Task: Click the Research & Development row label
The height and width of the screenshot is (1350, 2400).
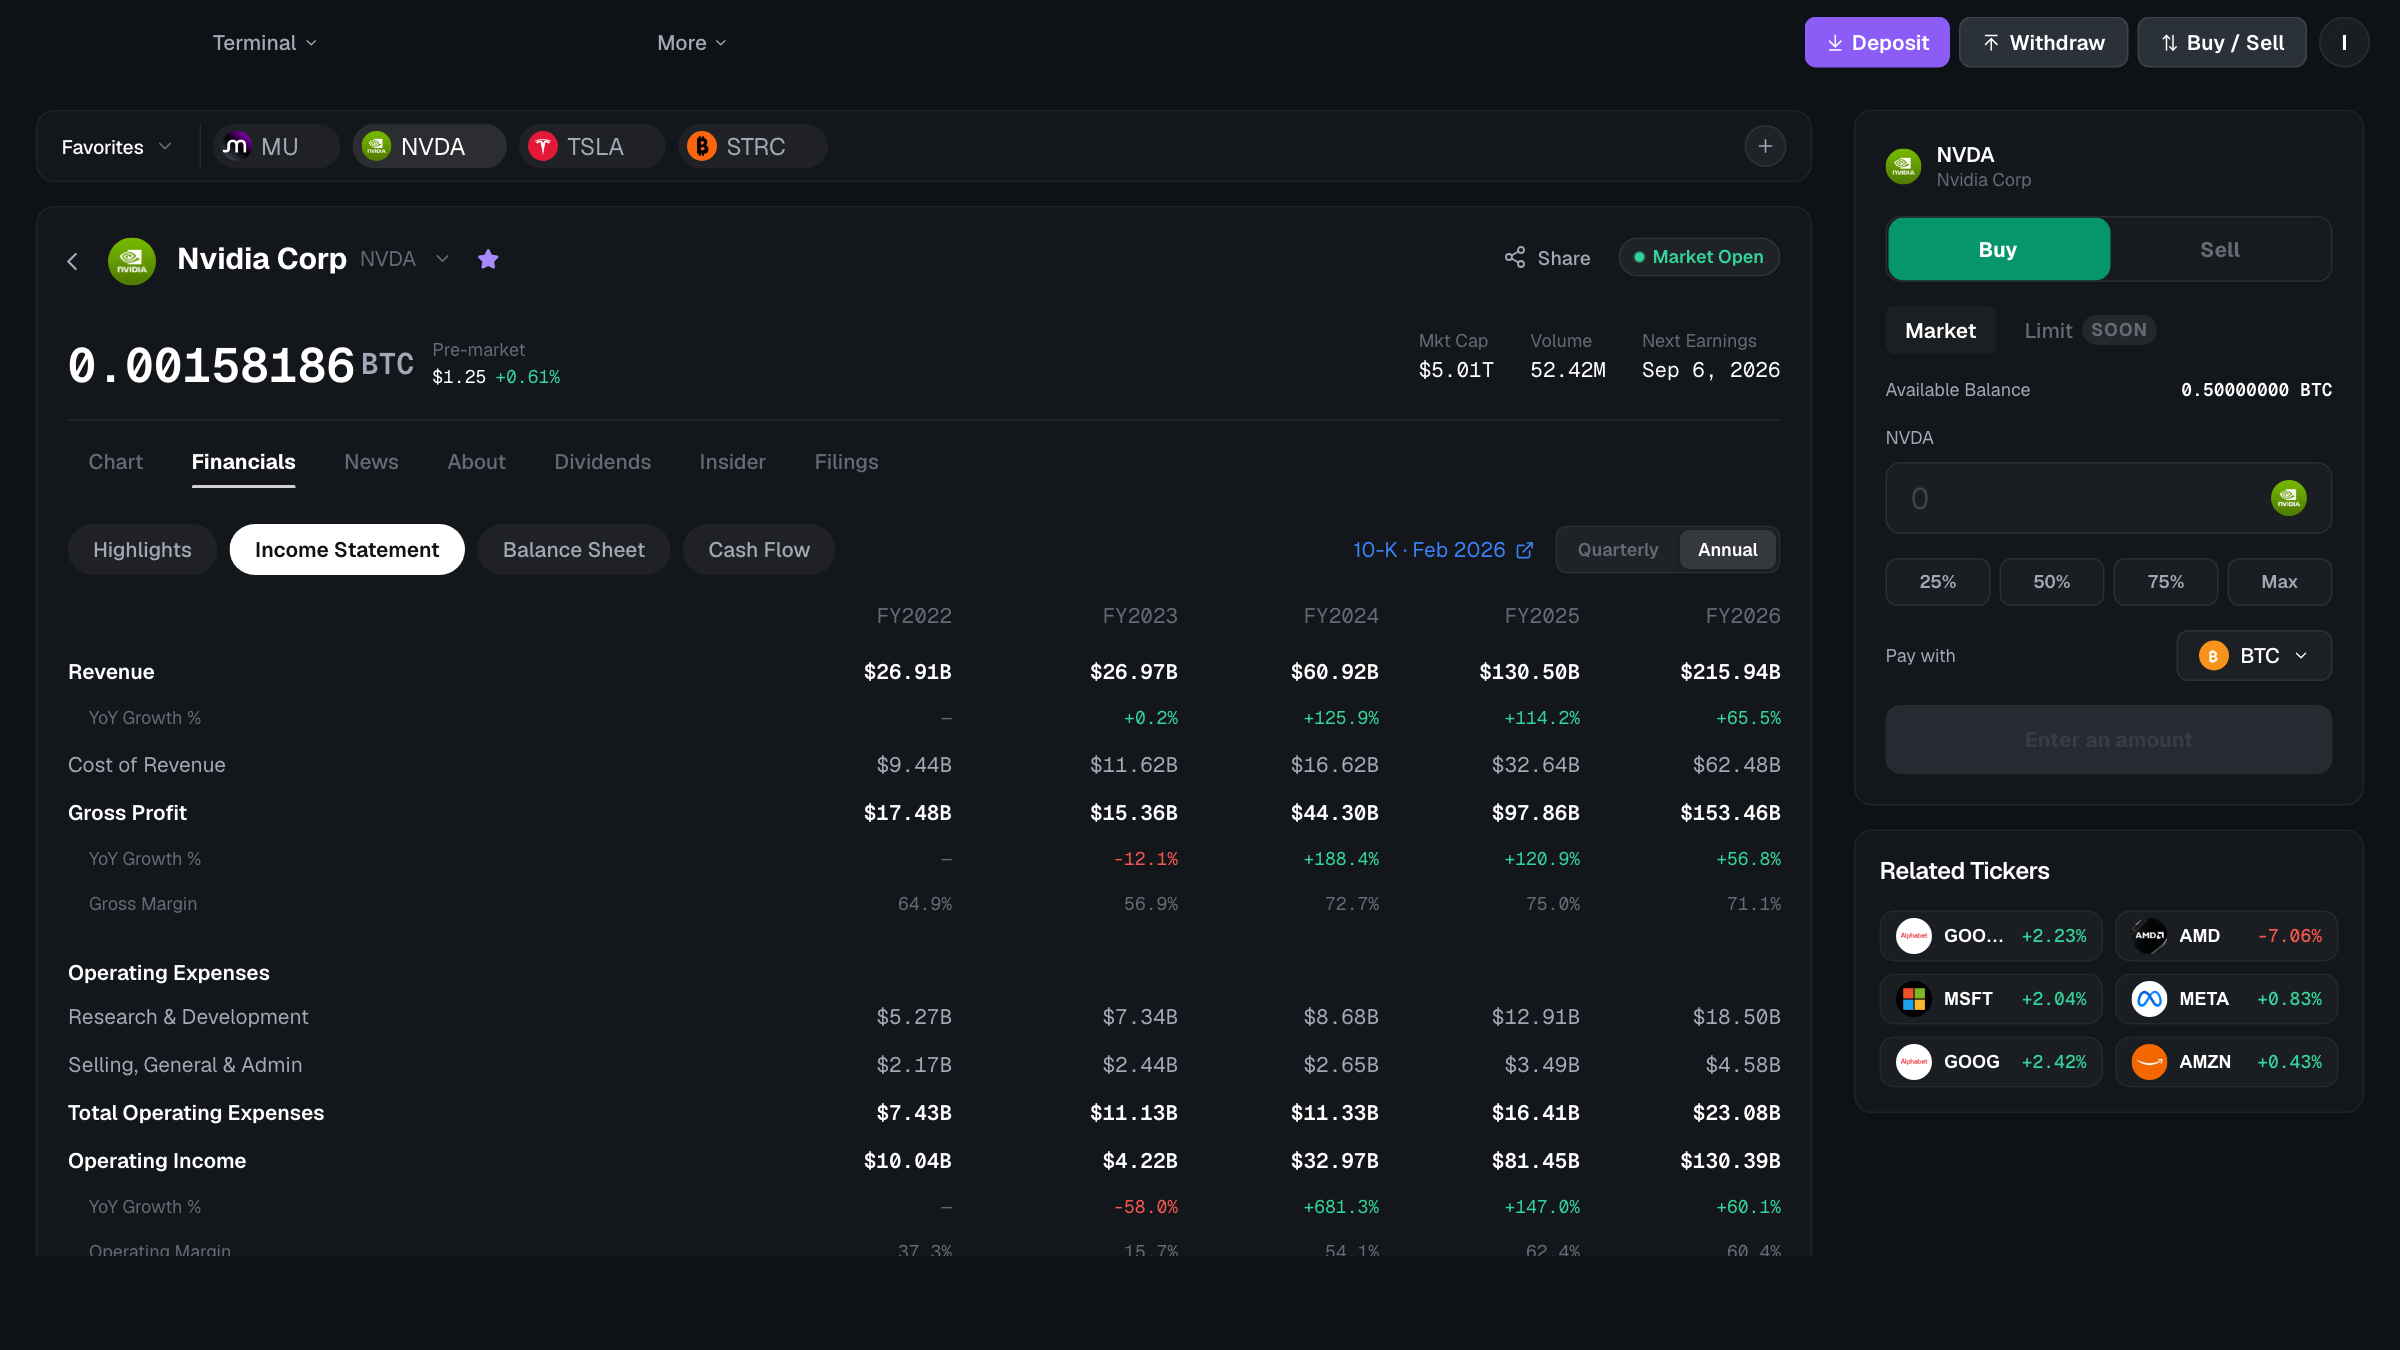Action: (188, 1017)
